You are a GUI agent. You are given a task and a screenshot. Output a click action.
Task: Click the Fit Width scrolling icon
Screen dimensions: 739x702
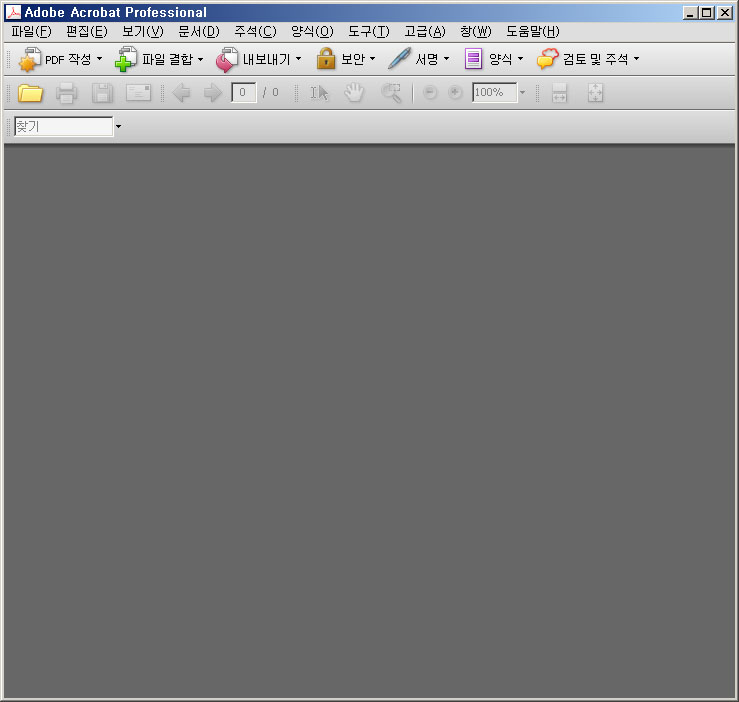559,93
